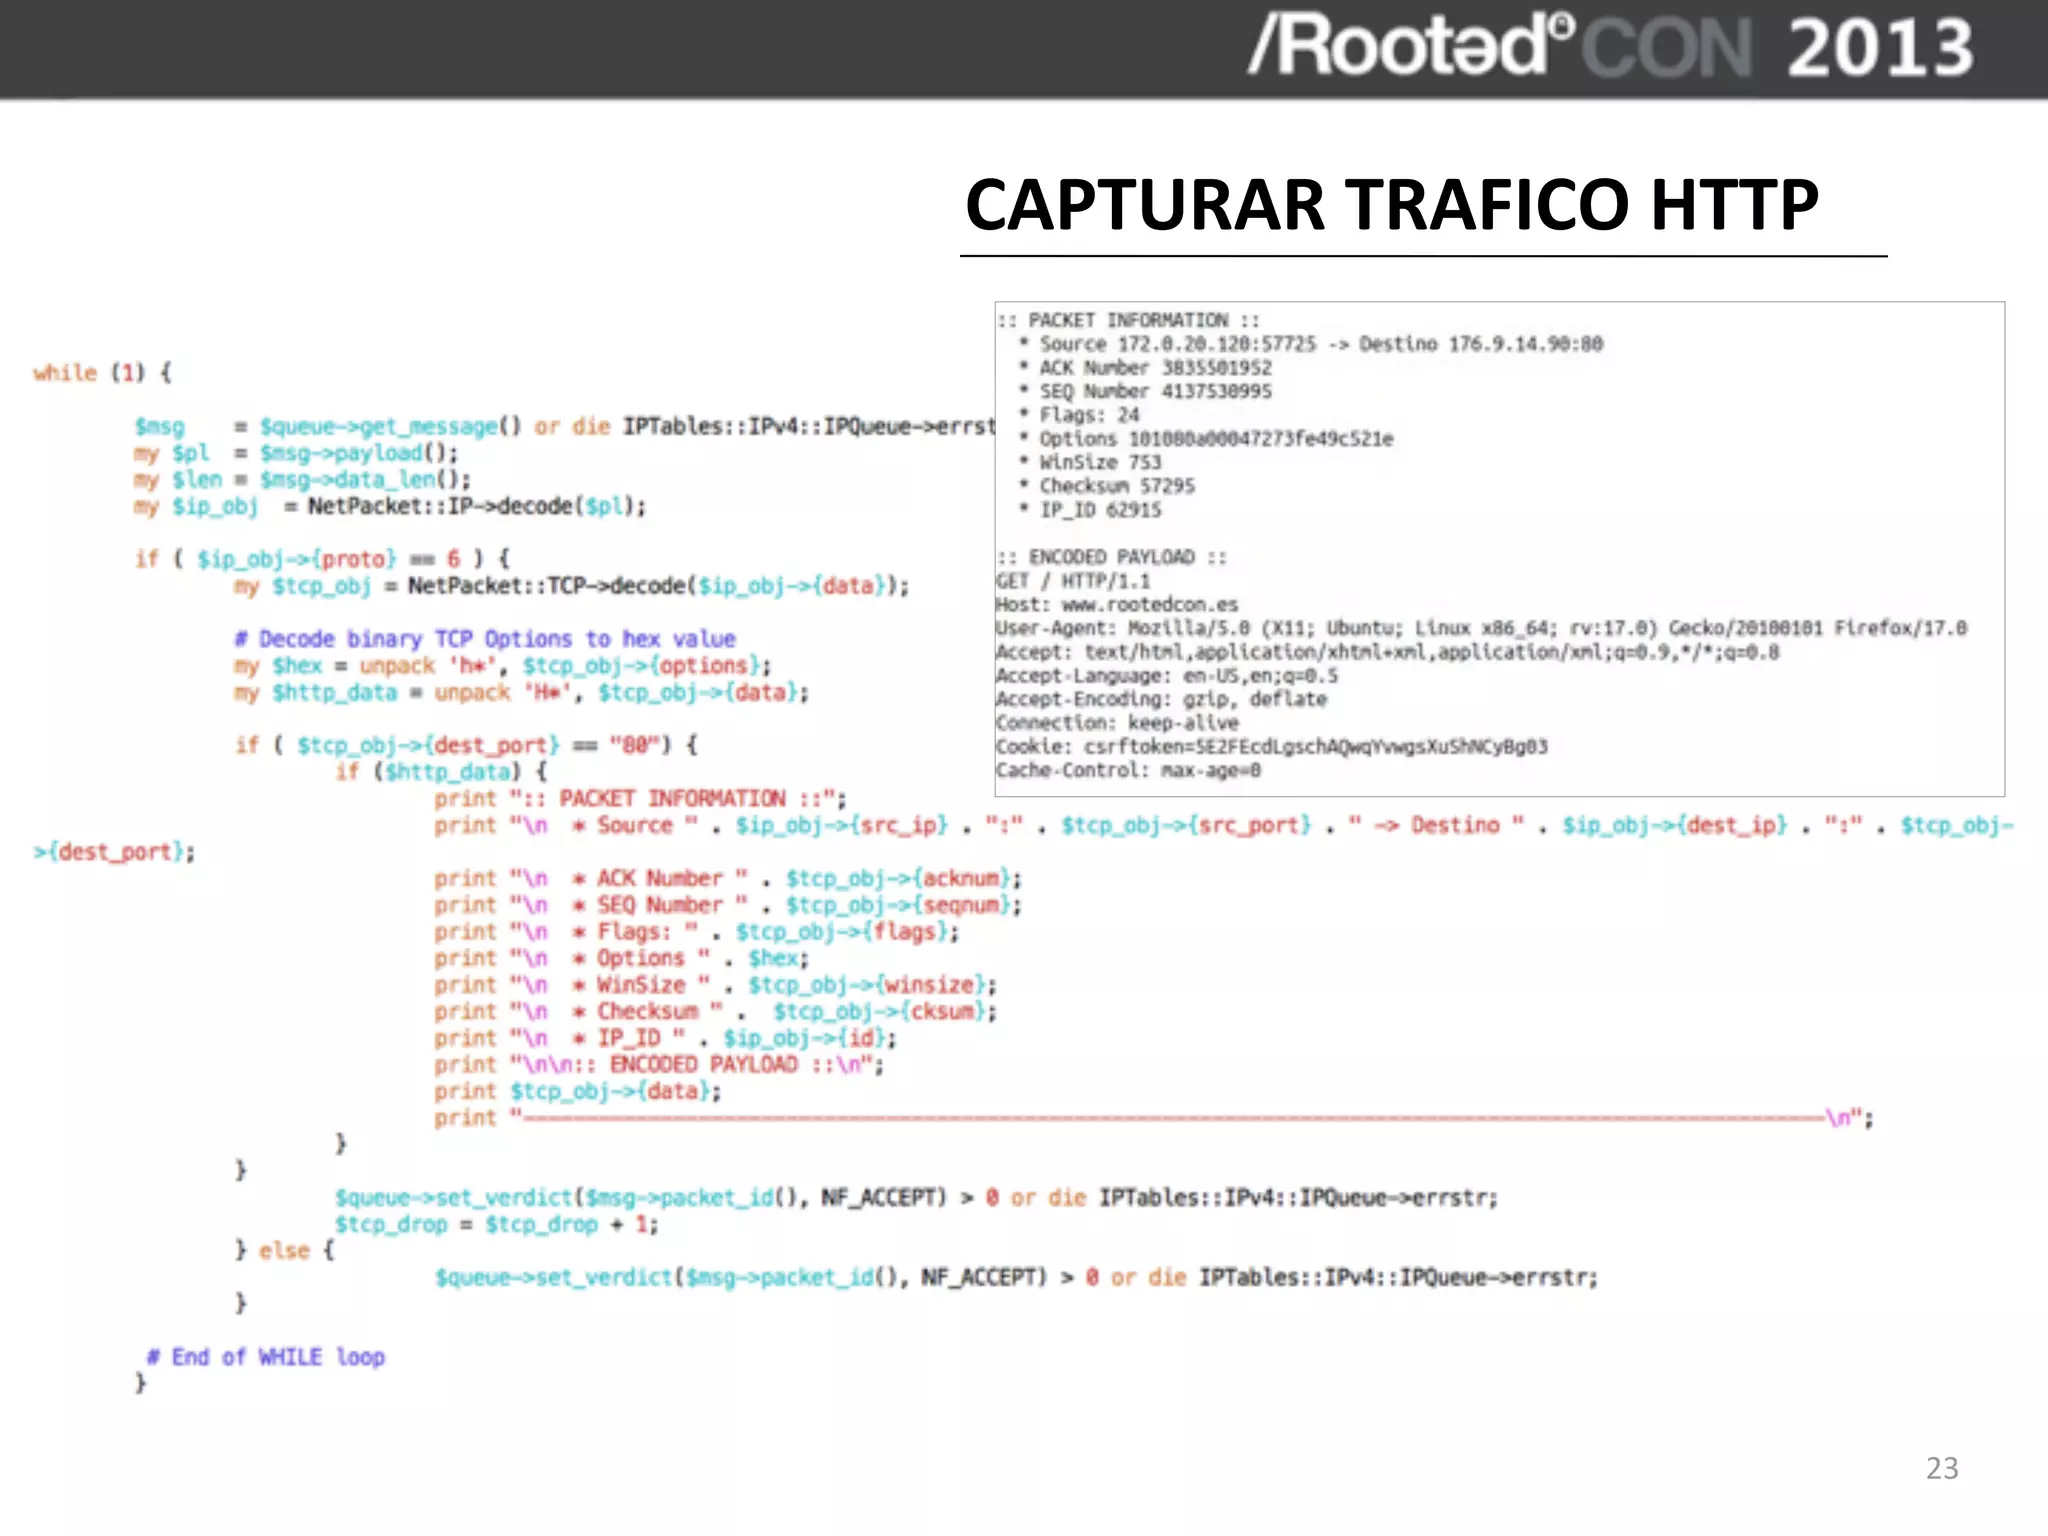Click the 'Decode binary TCP Options' comment
The width and height of the screenshot is (2048, 1536).
click(x=485, y=639)
